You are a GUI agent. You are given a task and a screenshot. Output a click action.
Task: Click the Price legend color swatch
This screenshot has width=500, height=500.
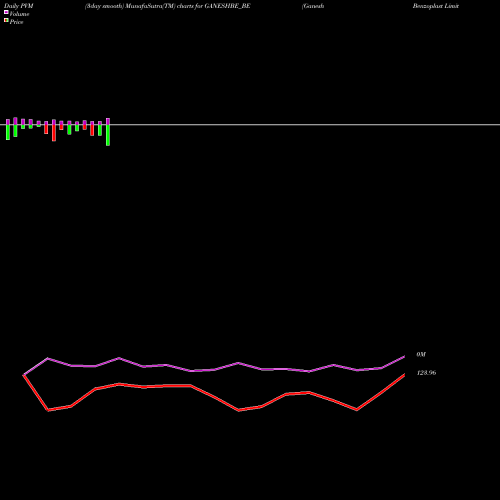[6, 20]
